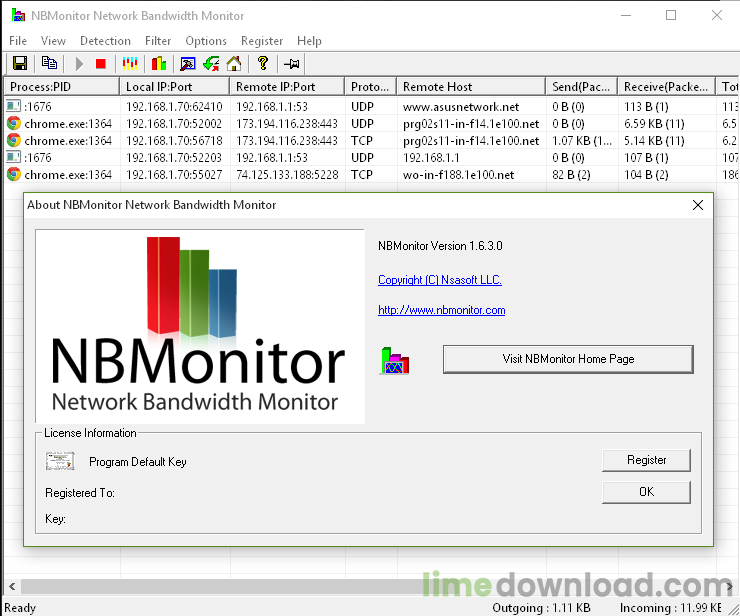Sort by the Receive(Packe... column header
This screenshot has width=740, height=616.
pos(666,87)
